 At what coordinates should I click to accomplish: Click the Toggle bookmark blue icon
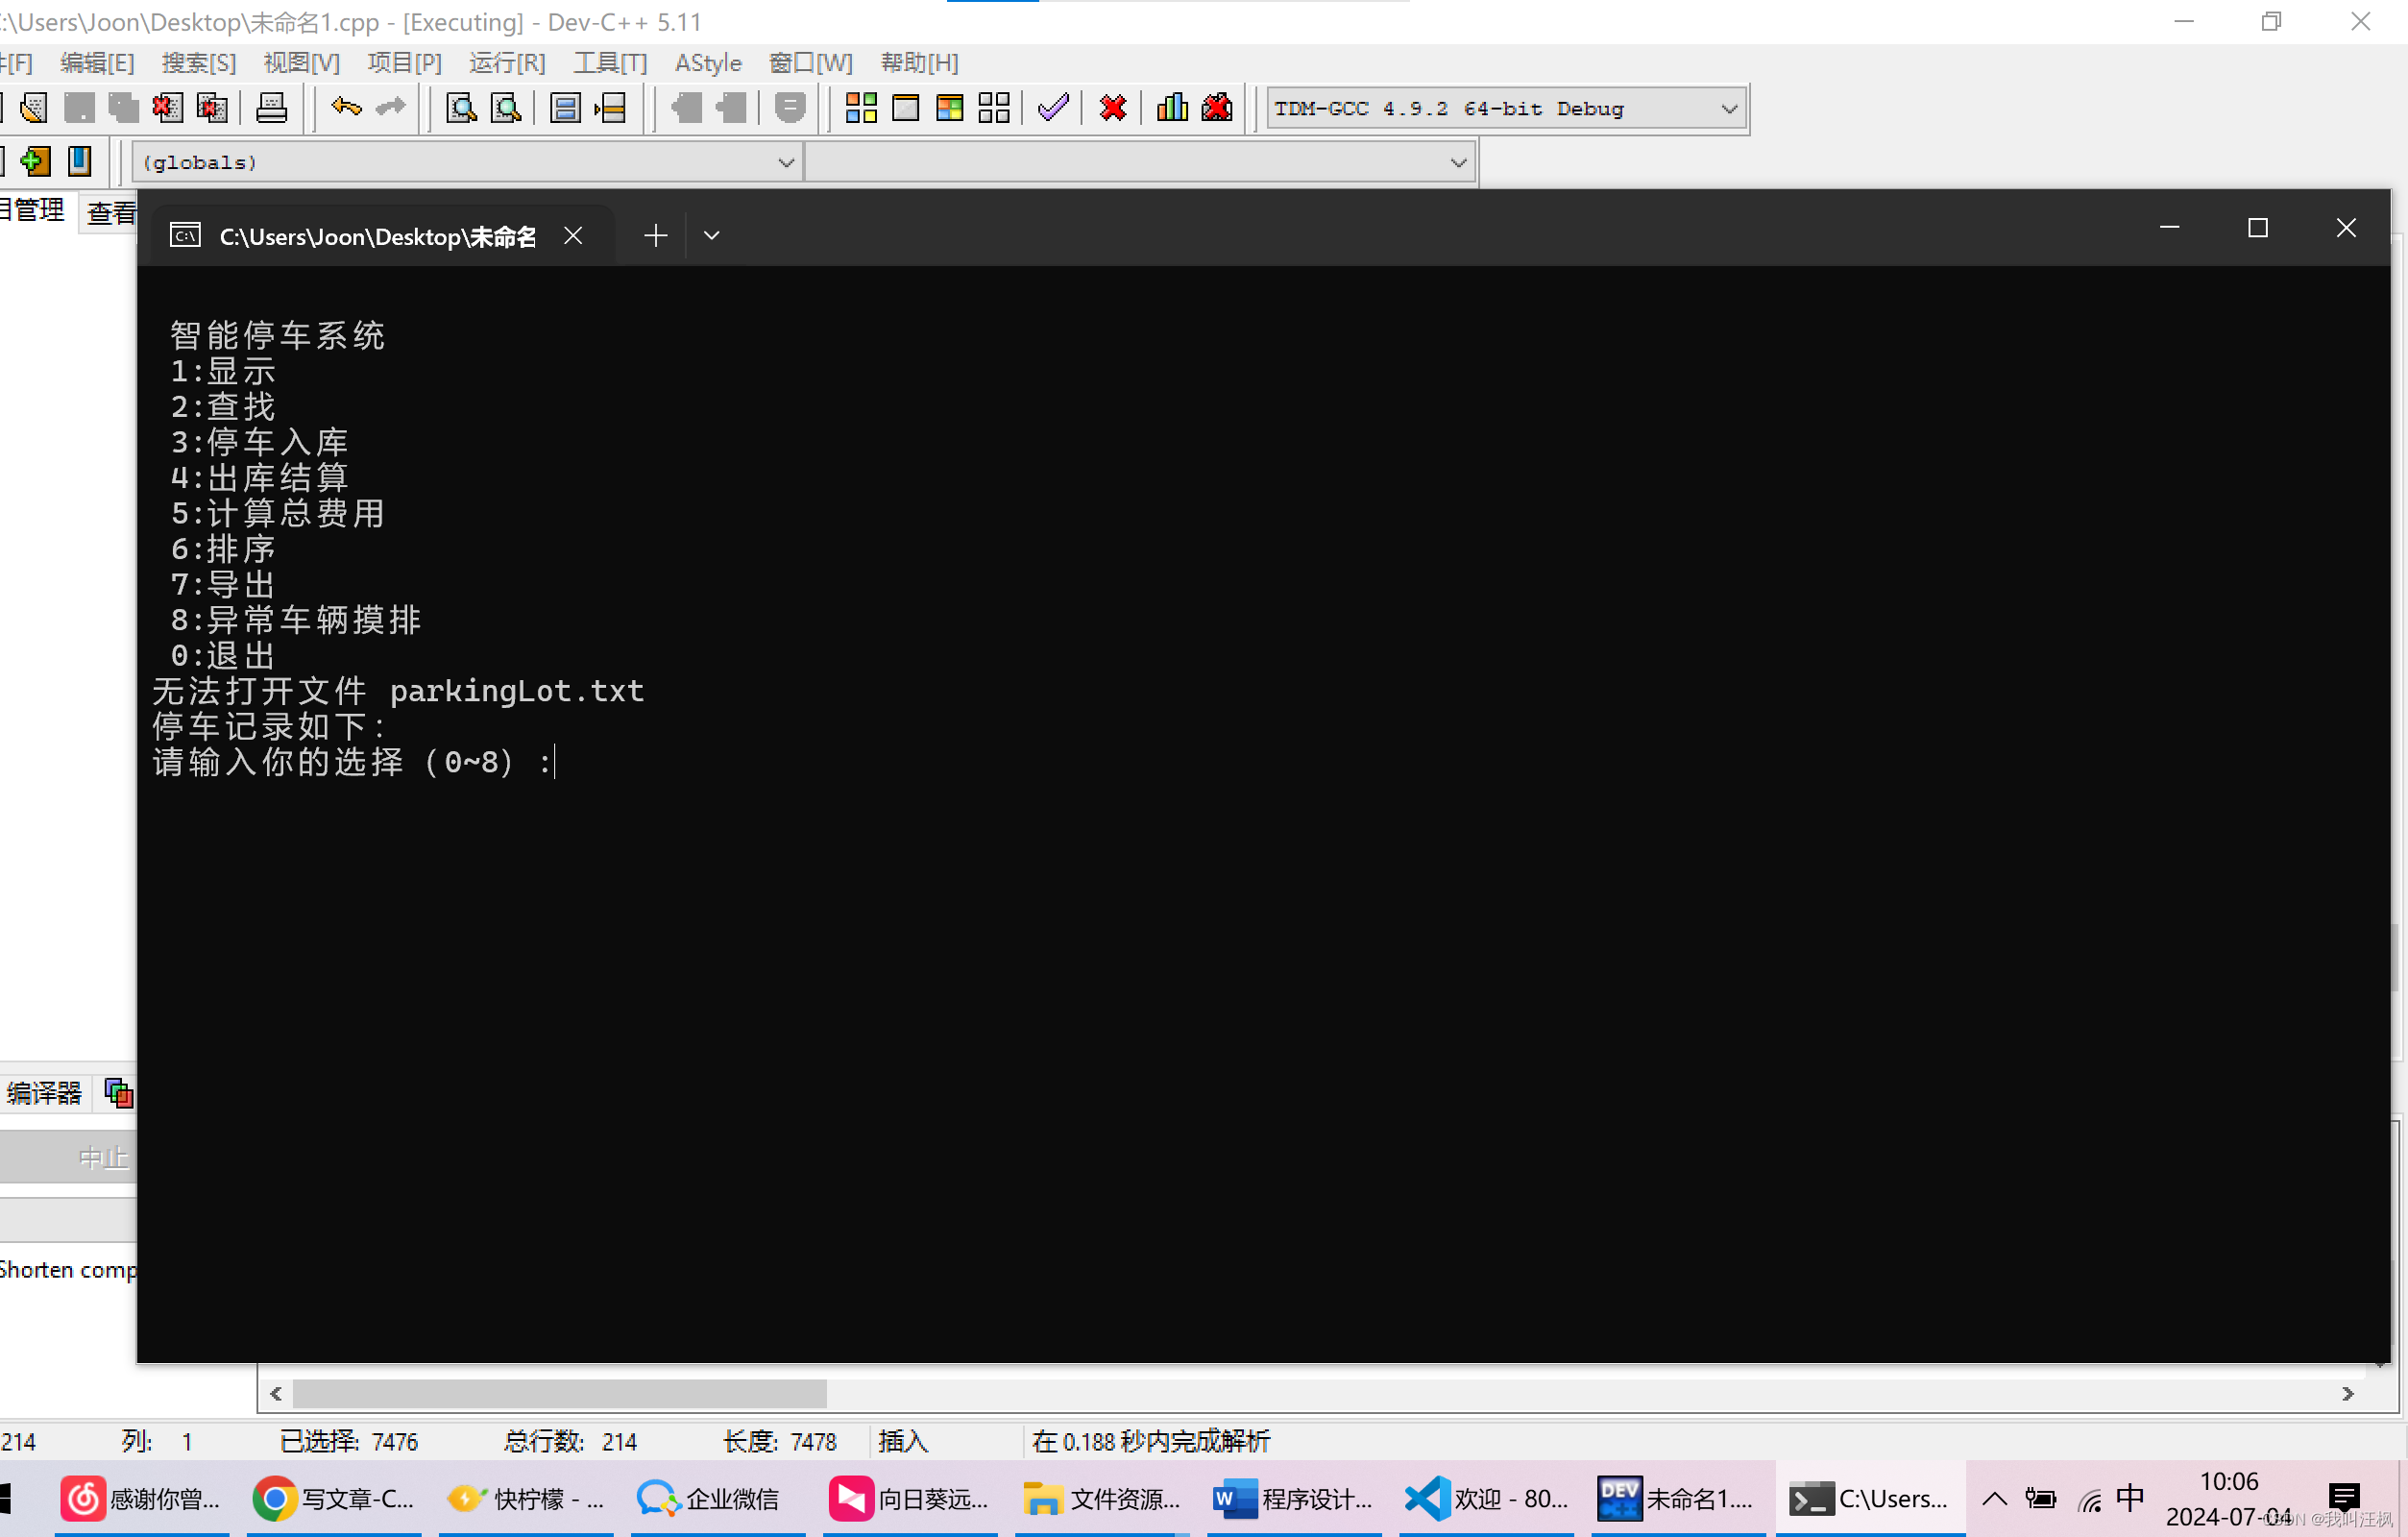tap(79, 161)
